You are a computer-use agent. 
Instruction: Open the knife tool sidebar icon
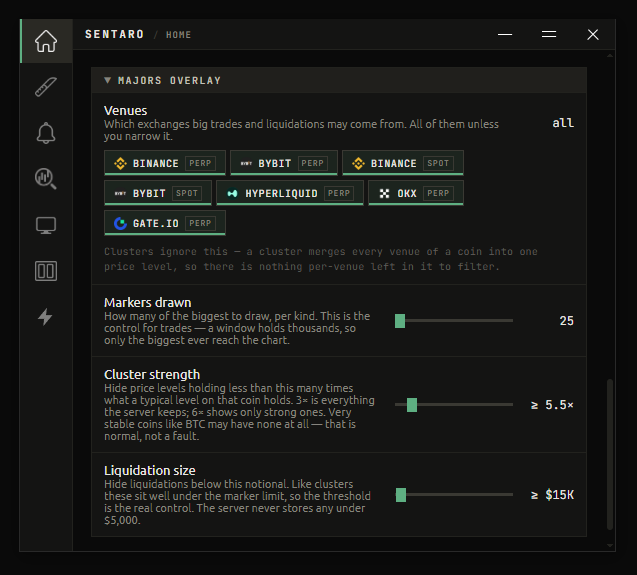pos(46,87)
